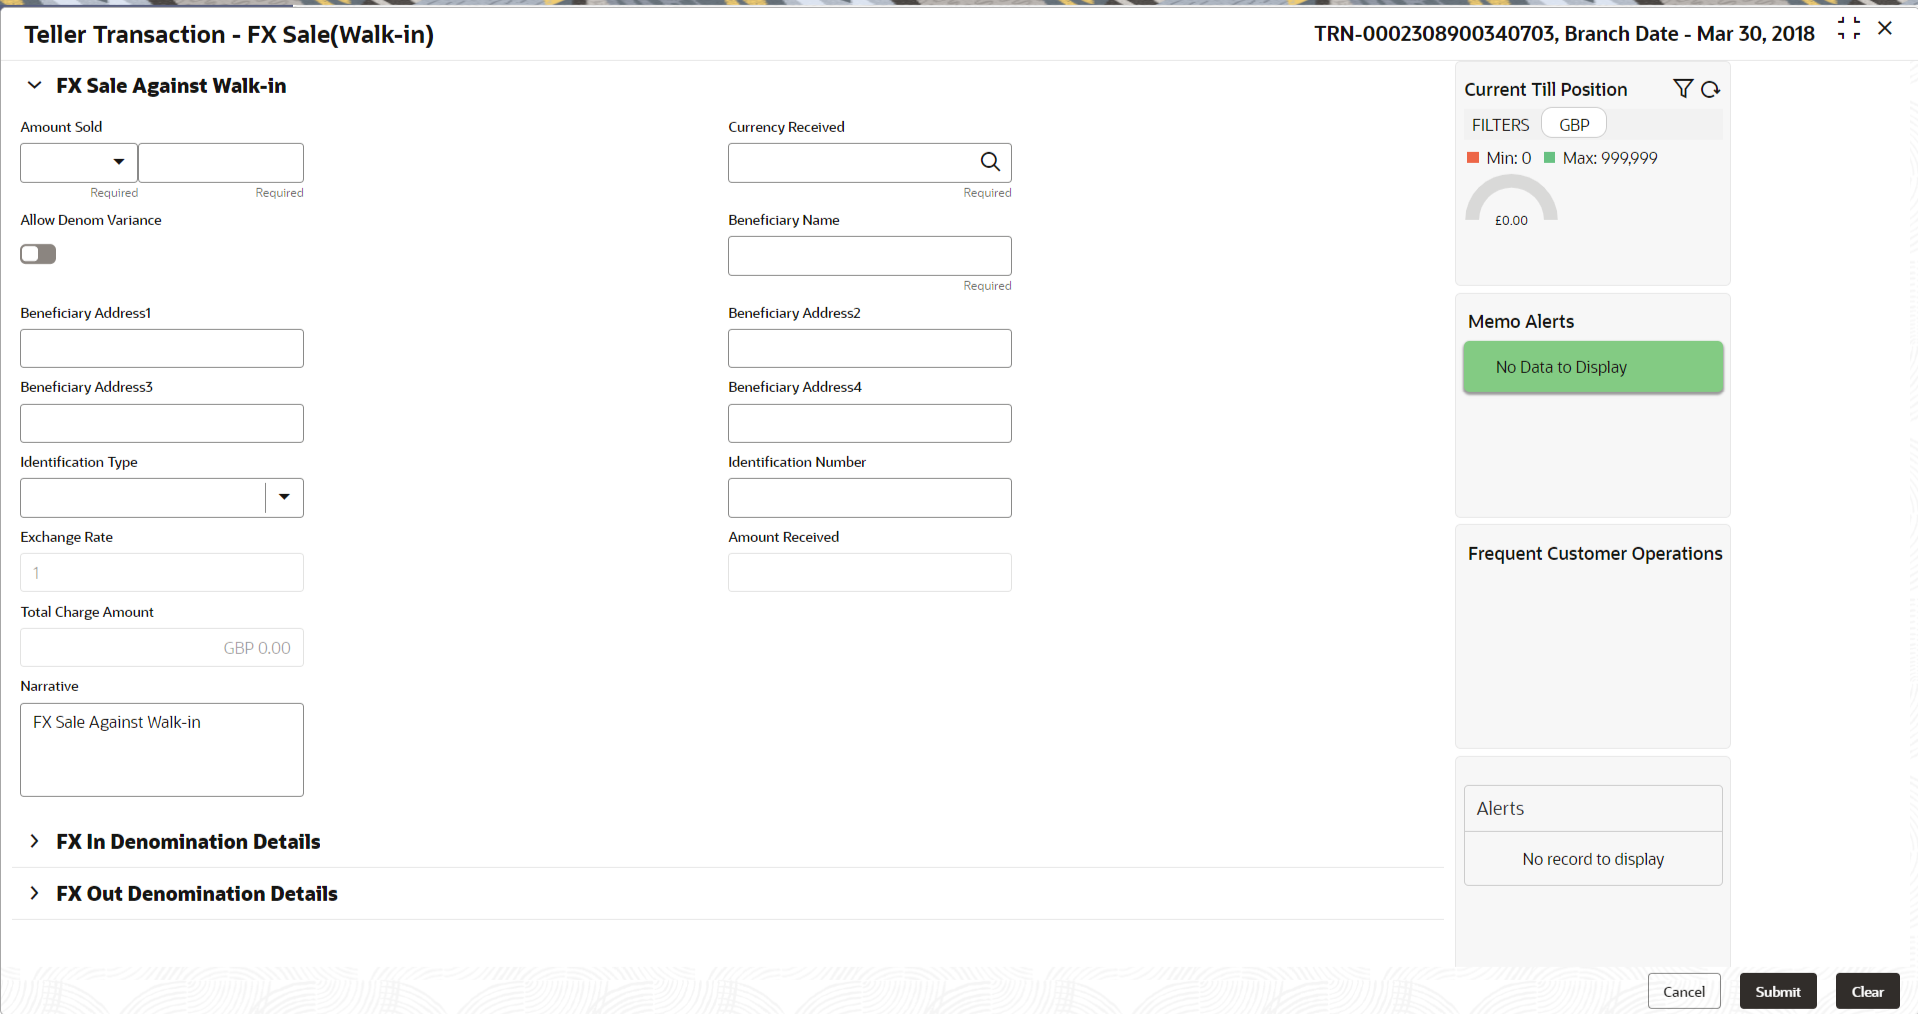The image size is (1918, 1017).
Task: Click the 'No record to display' alerts text
Action: pos(1593,859)
